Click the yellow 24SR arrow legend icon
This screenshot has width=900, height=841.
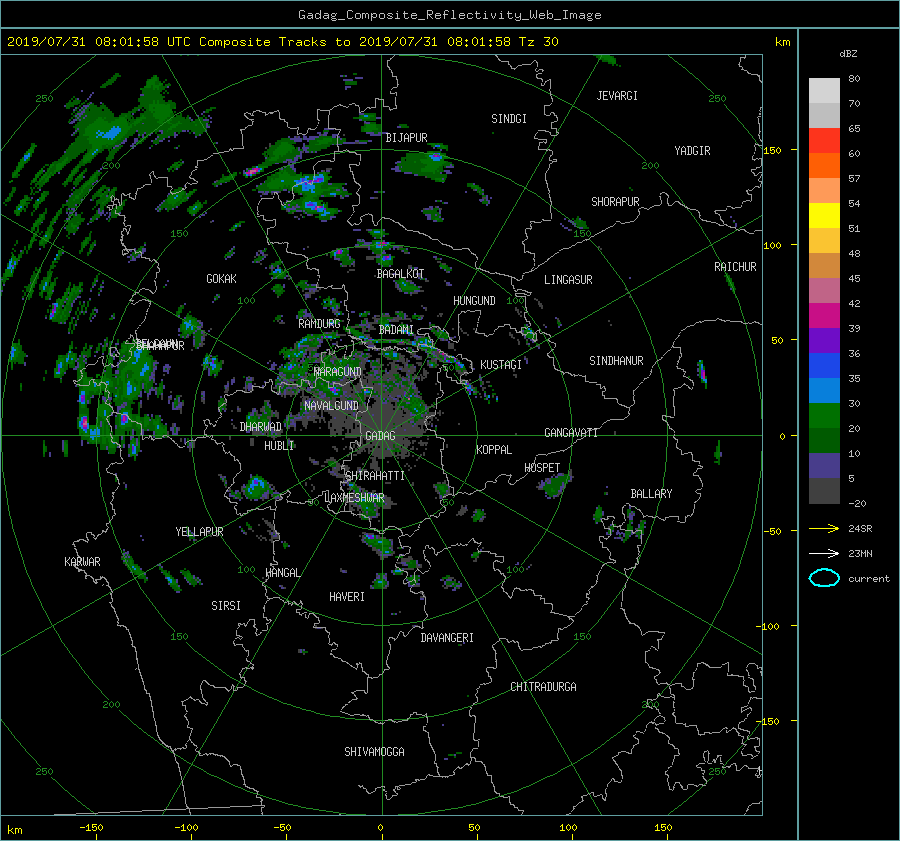click(x=824, y=528)
